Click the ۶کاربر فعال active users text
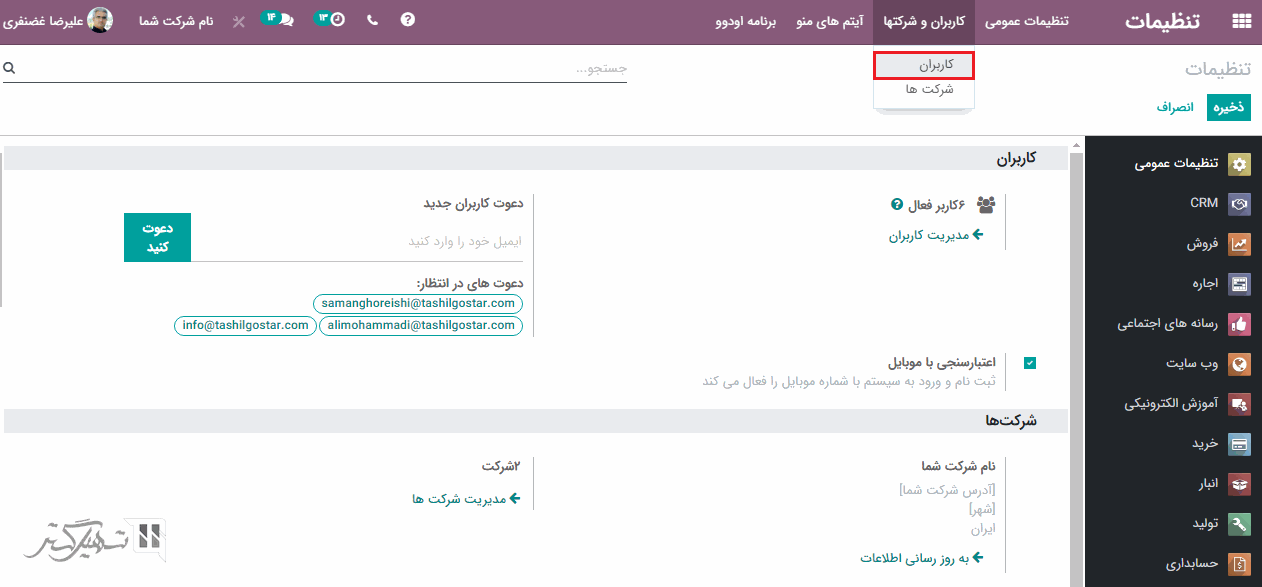The width and height of the screenshot is (1262, 587). 937,205
